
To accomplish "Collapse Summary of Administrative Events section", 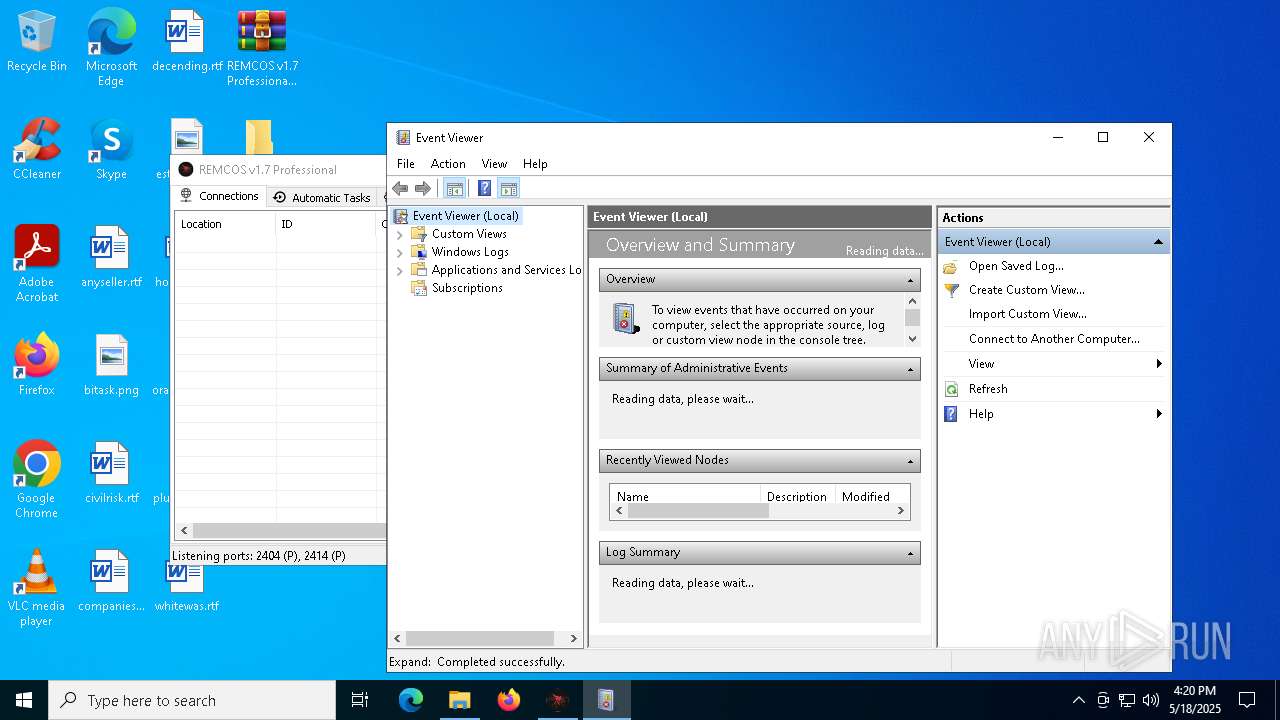I will (x=910, y=369).
